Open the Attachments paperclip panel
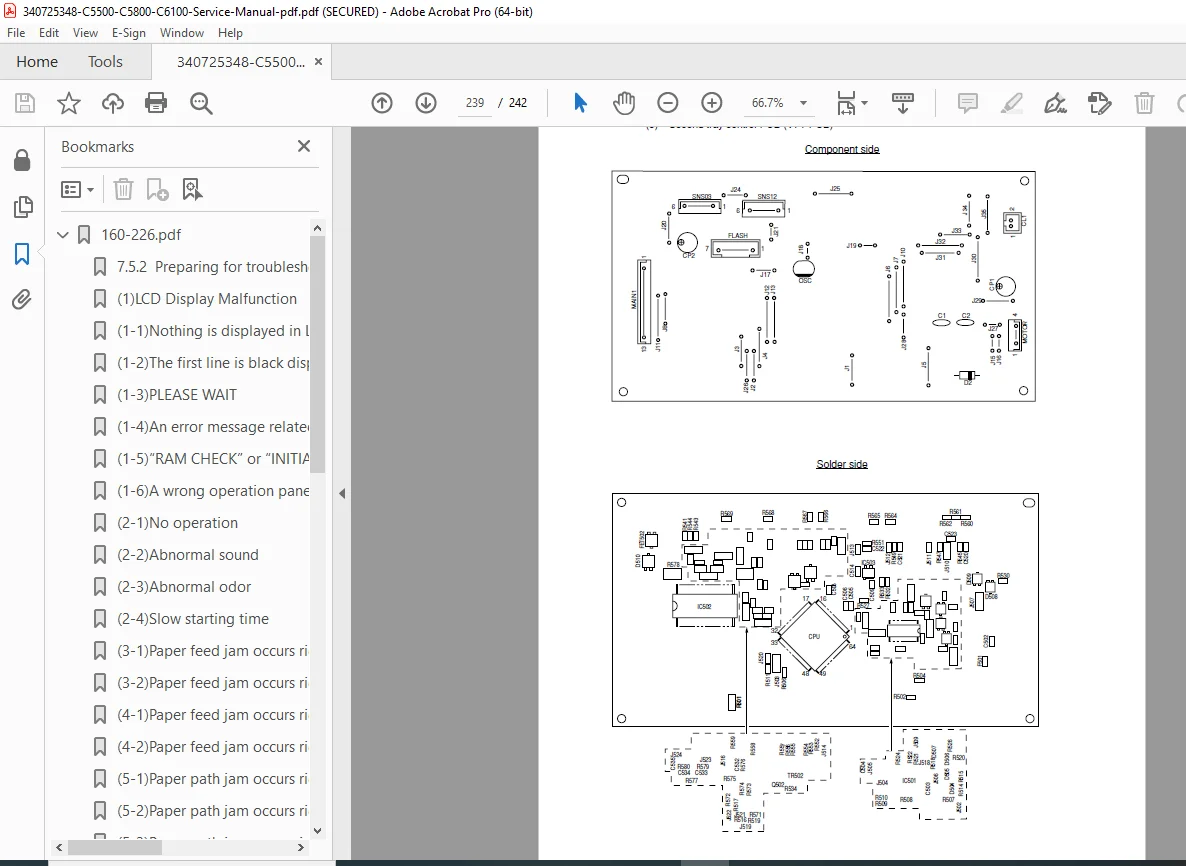 coord(21,300)
